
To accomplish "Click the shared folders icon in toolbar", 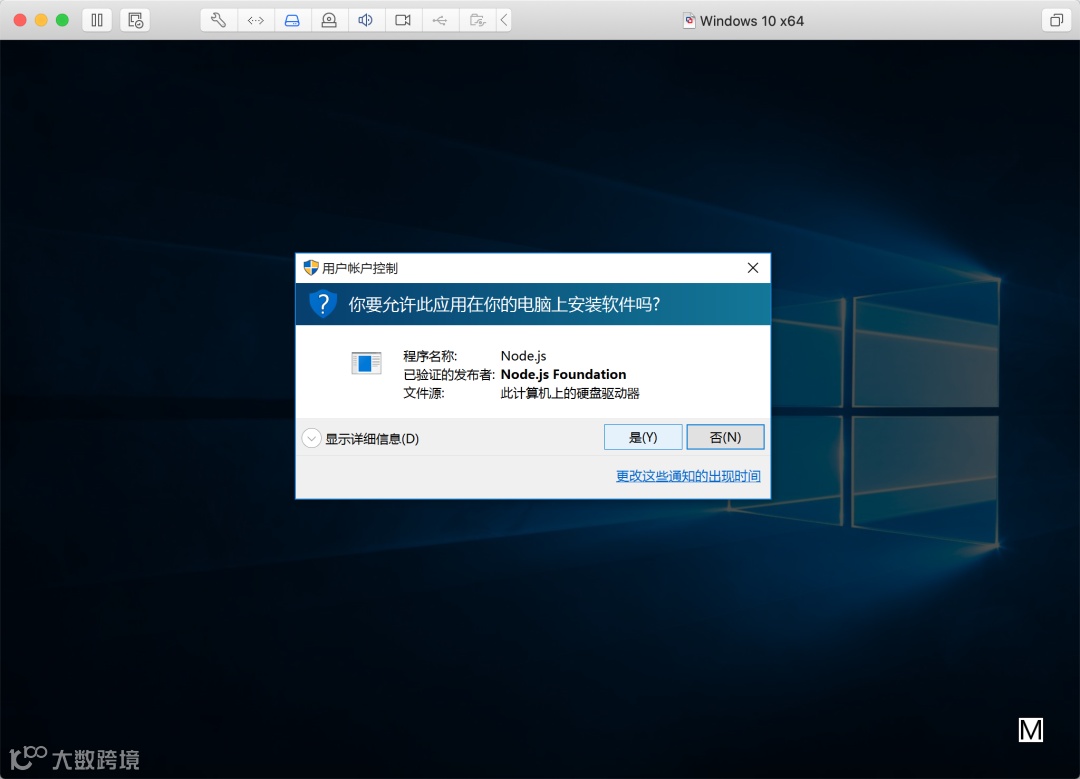I will (x=477, y=20).
